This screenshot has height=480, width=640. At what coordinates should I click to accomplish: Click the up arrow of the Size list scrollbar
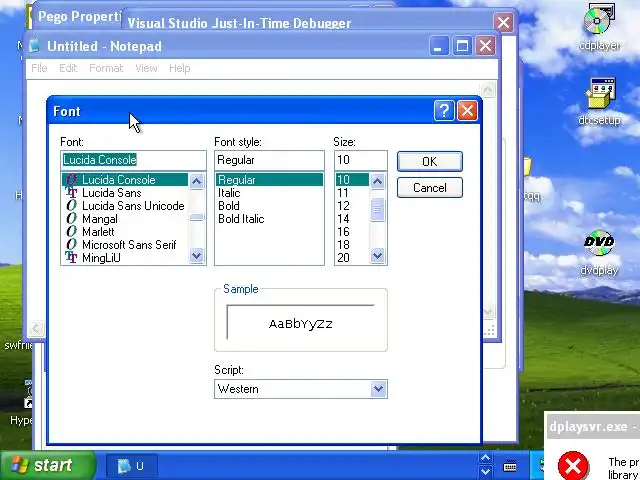pos(378,181)
